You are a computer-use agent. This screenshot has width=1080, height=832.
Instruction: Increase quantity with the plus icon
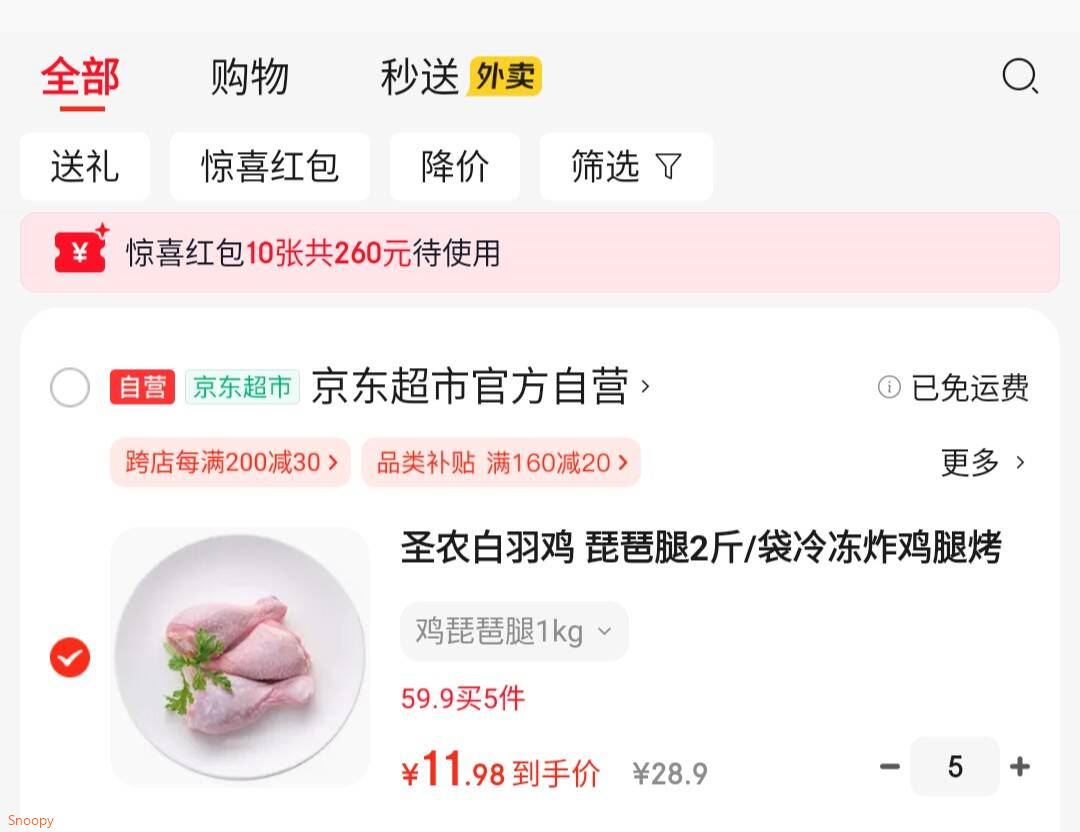[x=1020, y=766]
